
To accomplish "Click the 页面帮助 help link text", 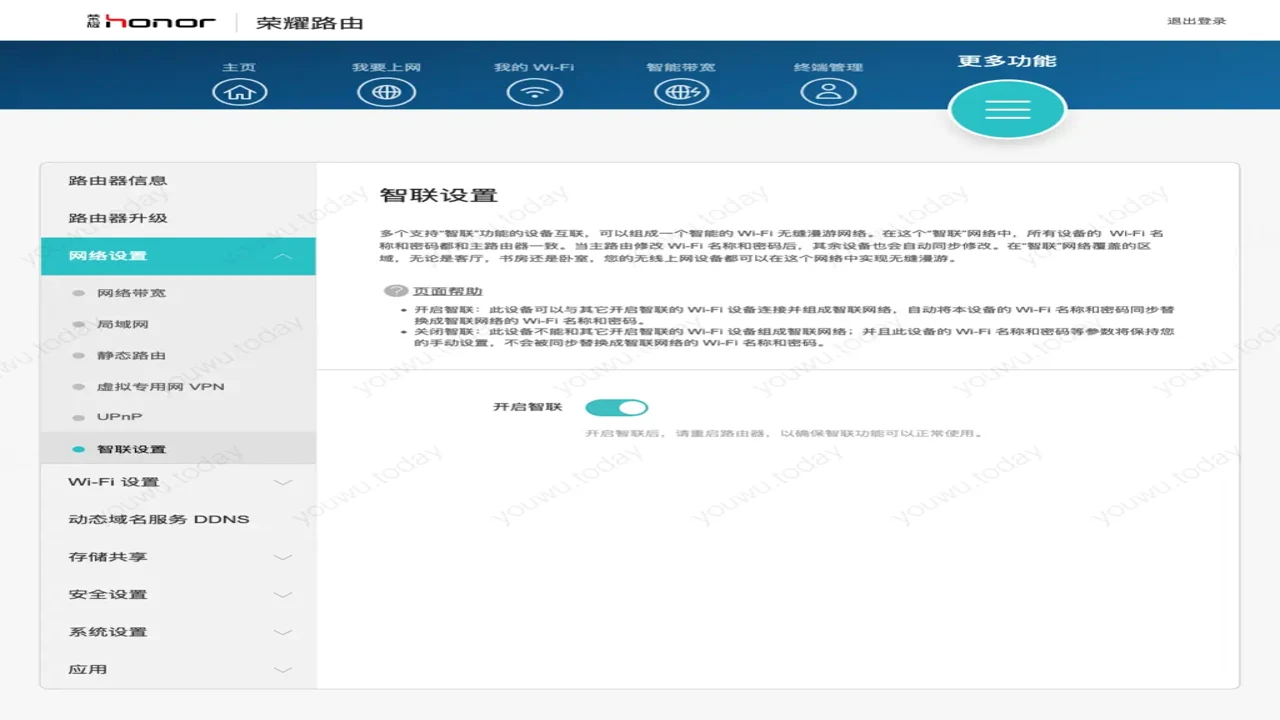I will click(x=448, y=291).
